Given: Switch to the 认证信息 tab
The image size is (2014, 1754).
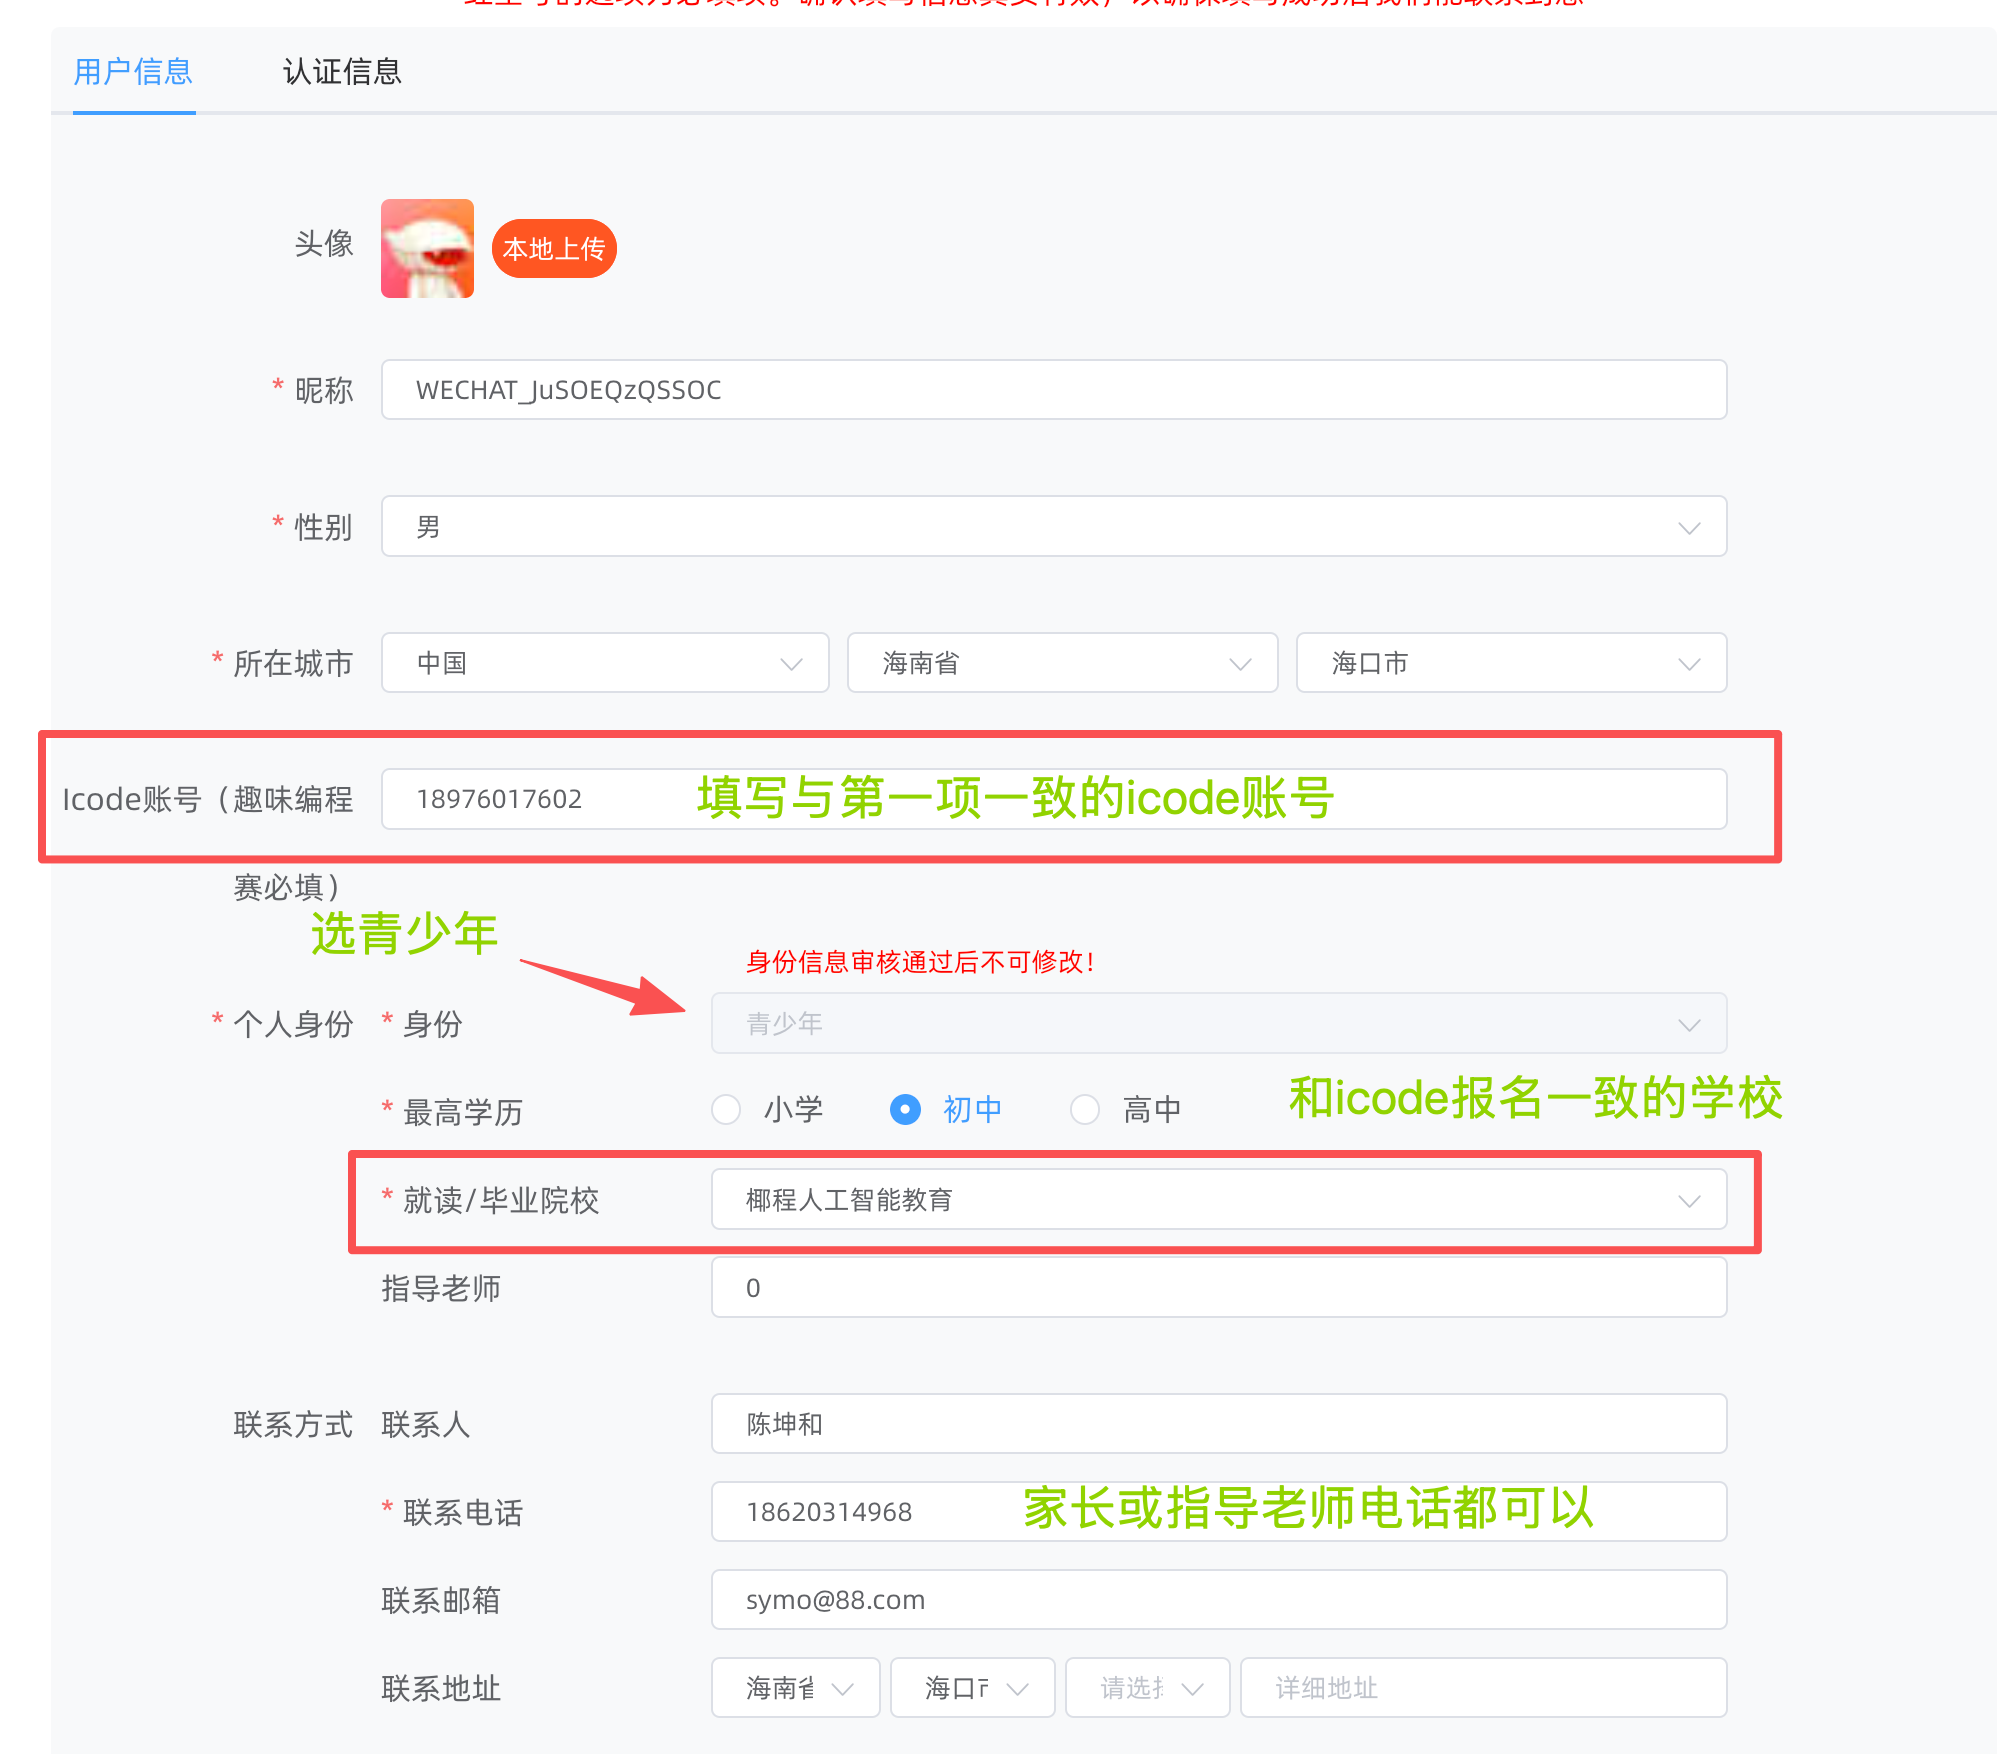Looking at the screenshot, I should (x=342, y=72).
